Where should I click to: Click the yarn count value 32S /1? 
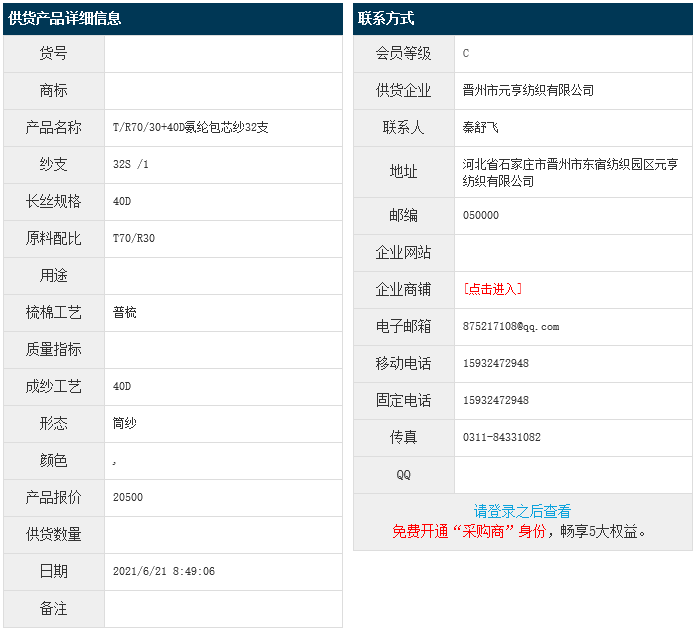[x=131, y=164]
